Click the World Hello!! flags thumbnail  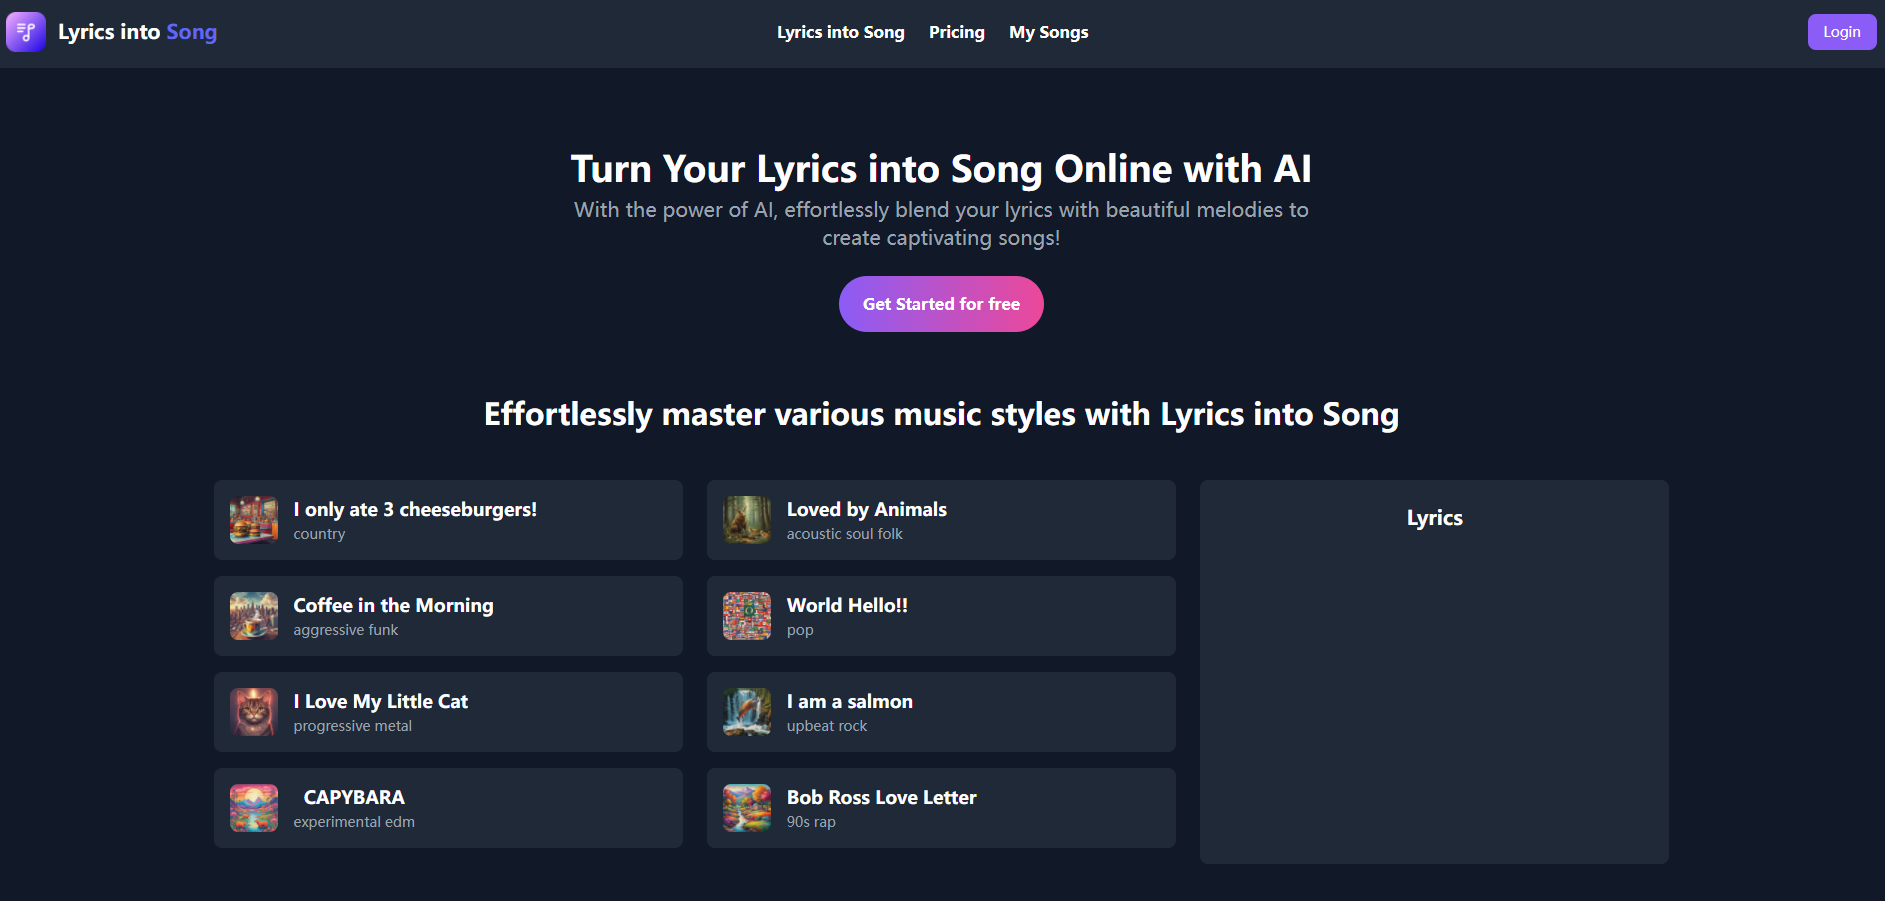[747, 616]
